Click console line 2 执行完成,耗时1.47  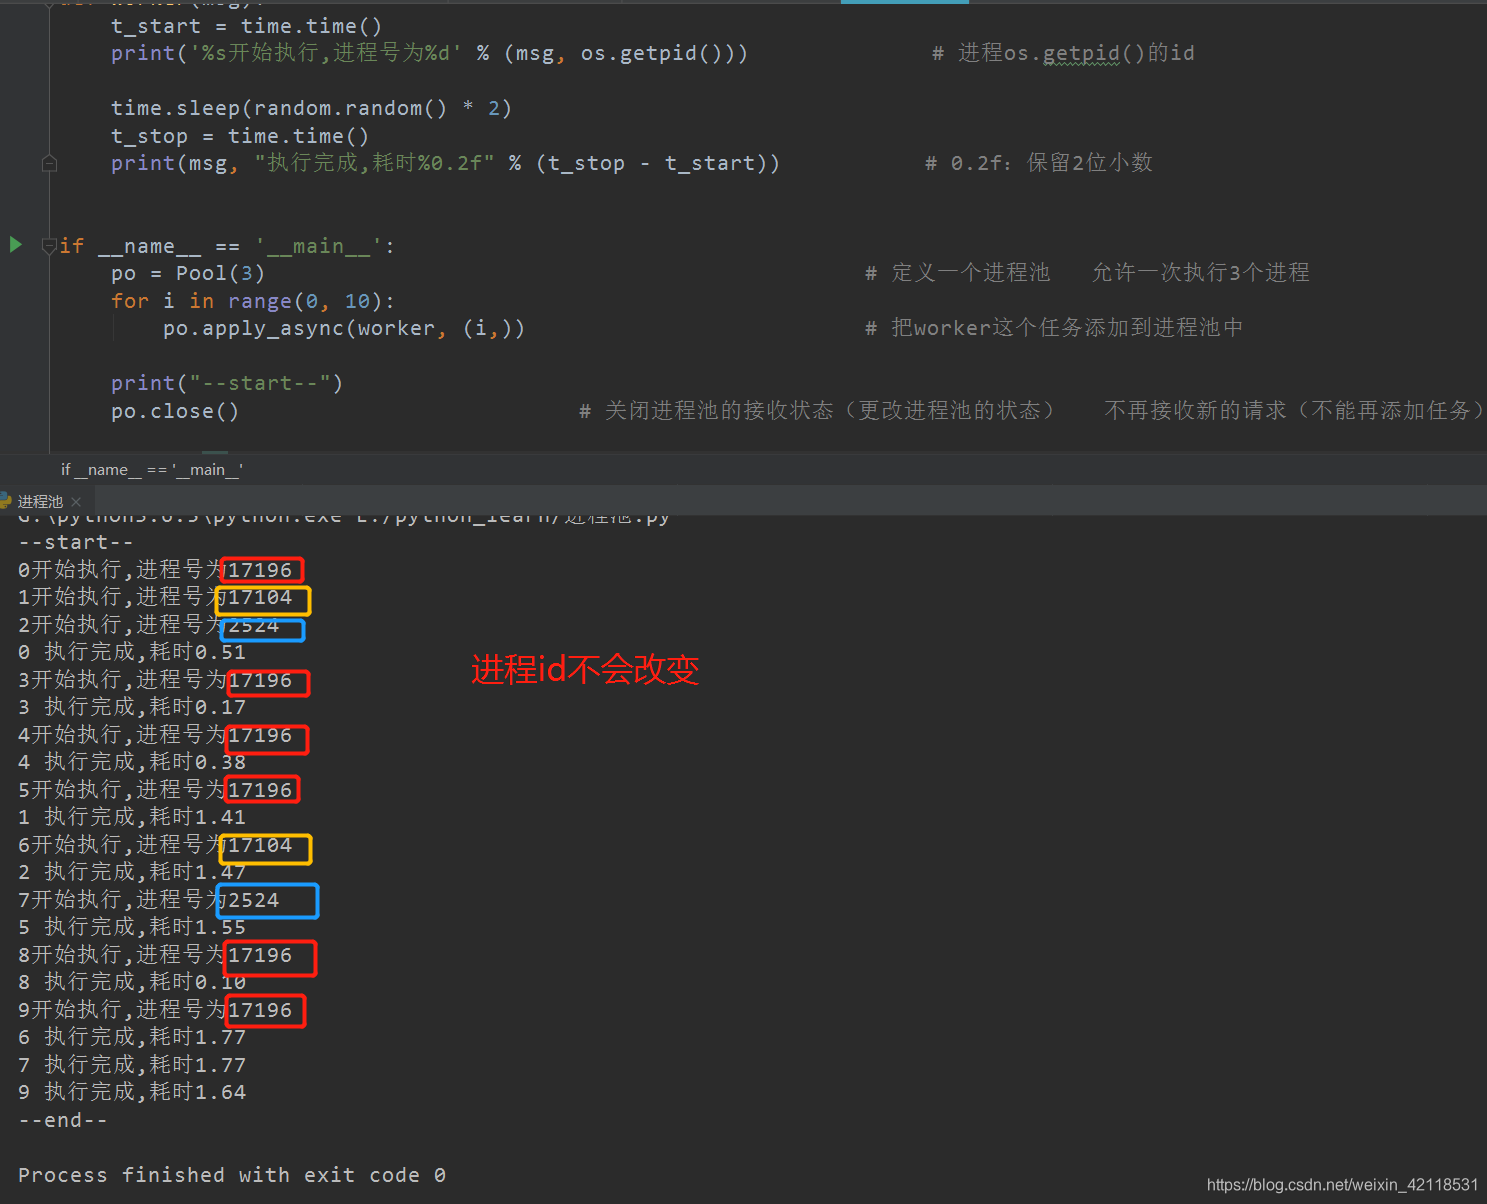[x=132, y=872]
